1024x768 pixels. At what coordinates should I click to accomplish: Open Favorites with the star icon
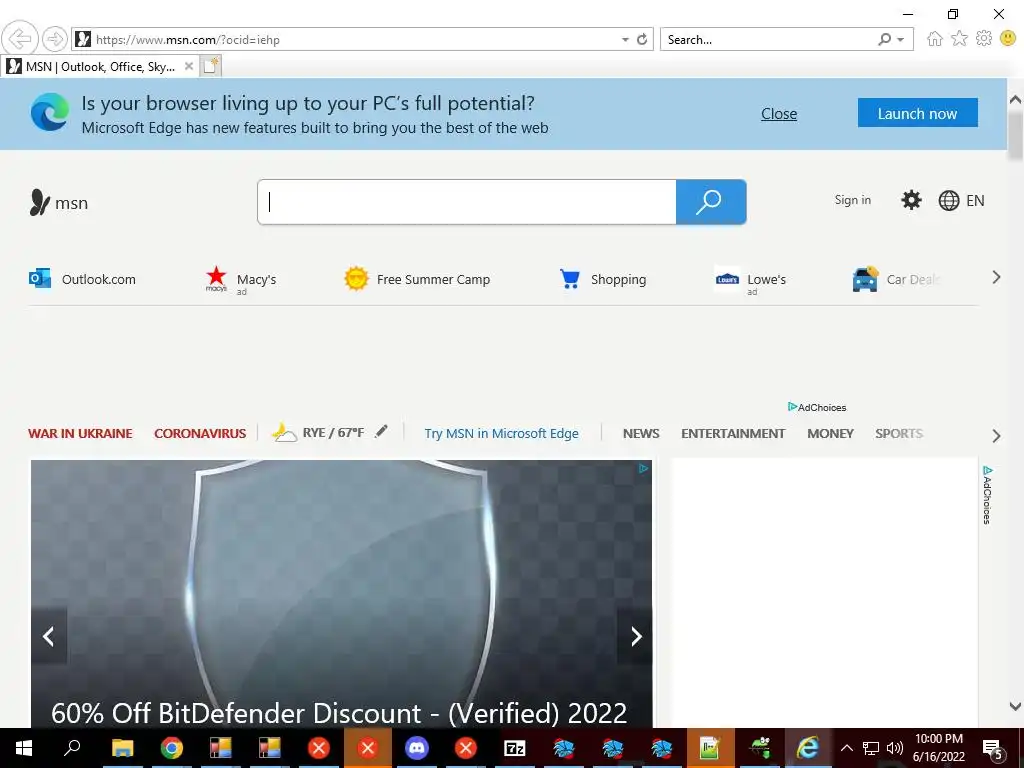959,39
